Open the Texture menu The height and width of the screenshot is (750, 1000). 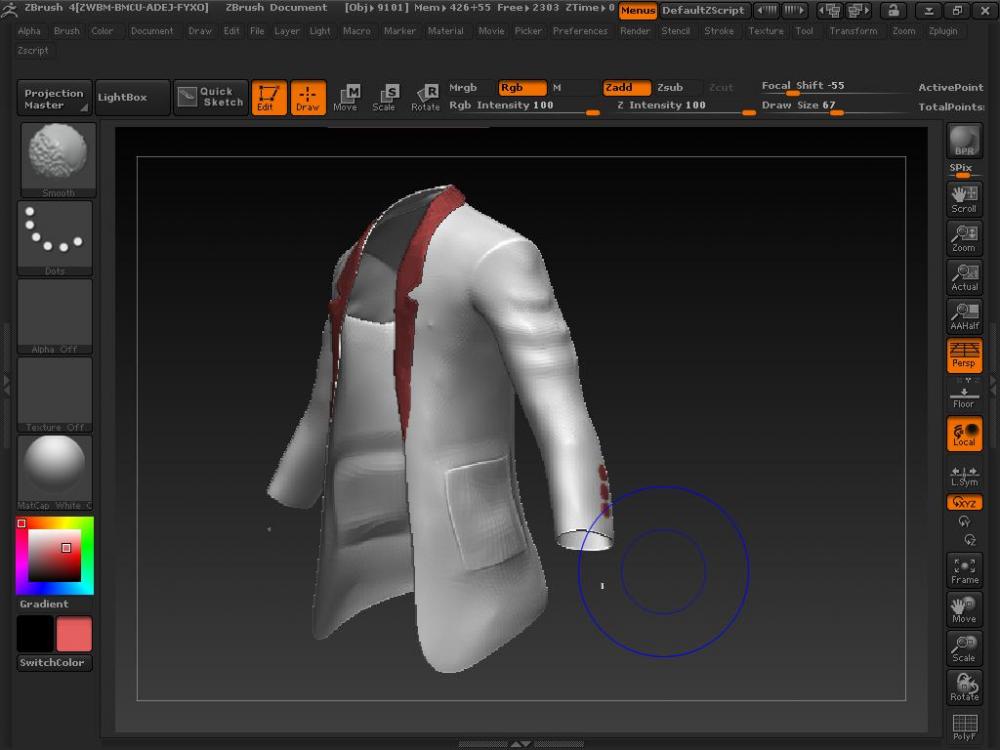[x=765, y=31]
